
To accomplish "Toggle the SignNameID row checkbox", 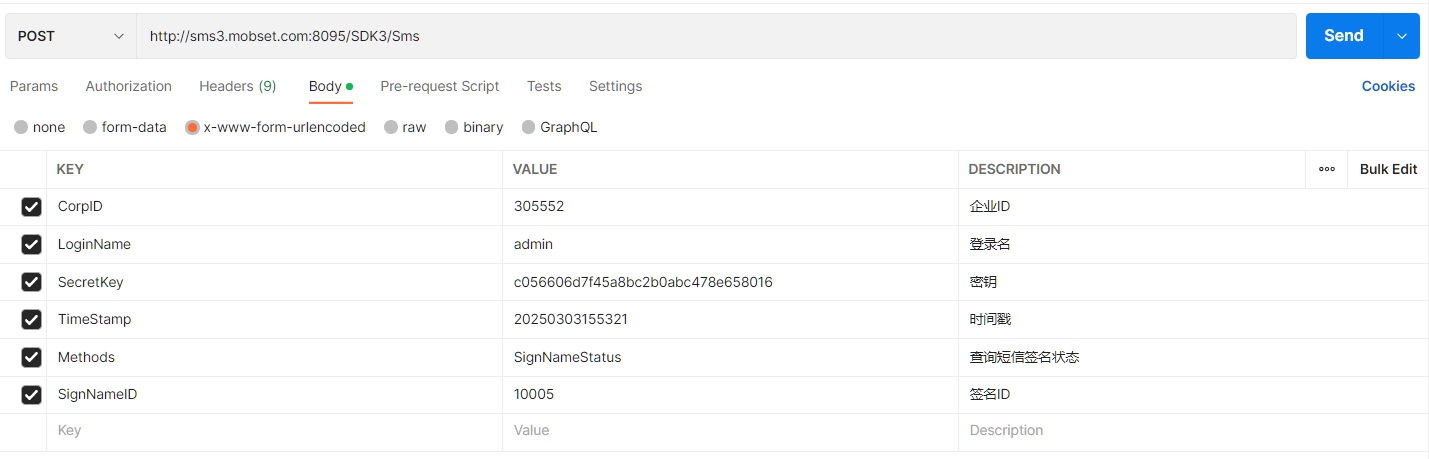I will [31, 395].
